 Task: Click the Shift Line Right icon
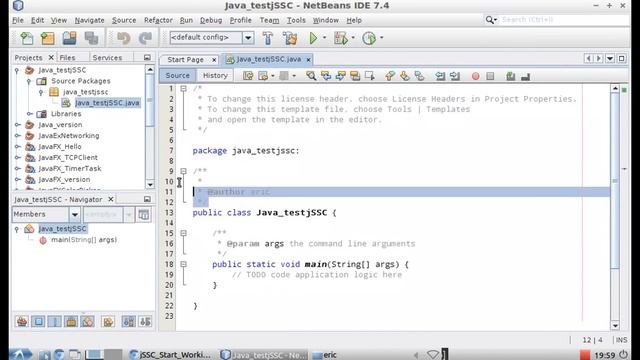[455, 76]
